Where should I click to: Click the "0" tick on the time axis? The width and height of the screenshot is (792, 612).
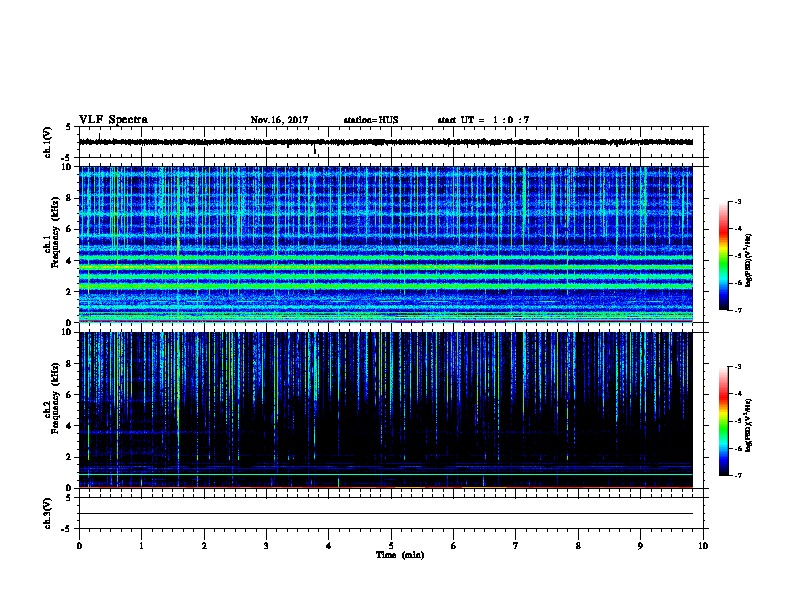79,546
